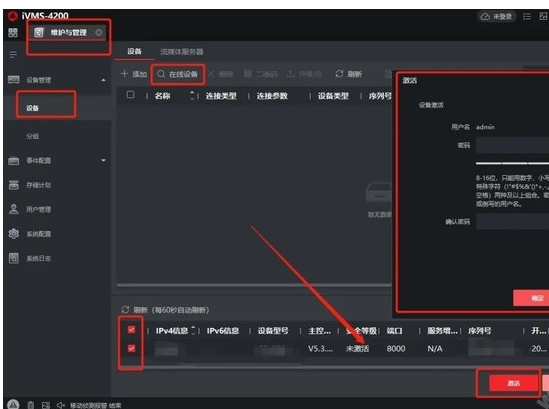The height and width of the screenshot is (409, 549).
Task: Expand the 事件配置 sidebar section
Action: pyautogui.click(x=103, y=160)
